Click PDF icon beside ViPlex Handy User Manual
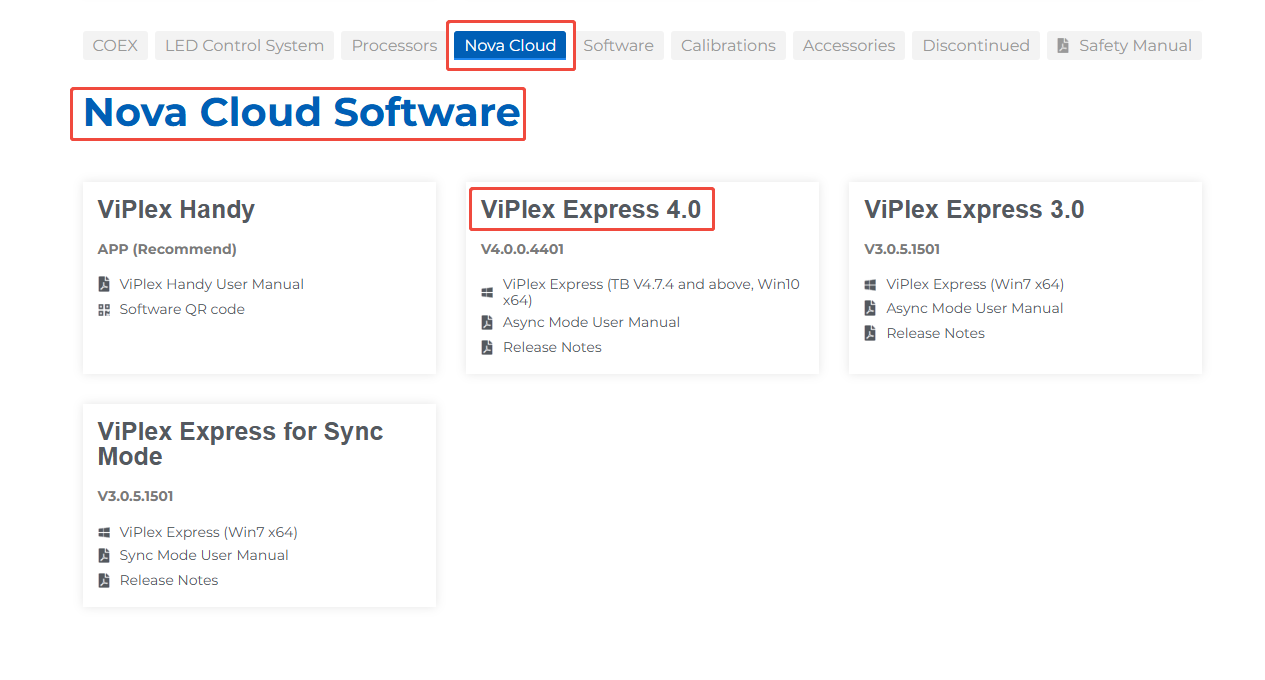The height and width of the screenshot is (680, 1265). coord(104,284)
